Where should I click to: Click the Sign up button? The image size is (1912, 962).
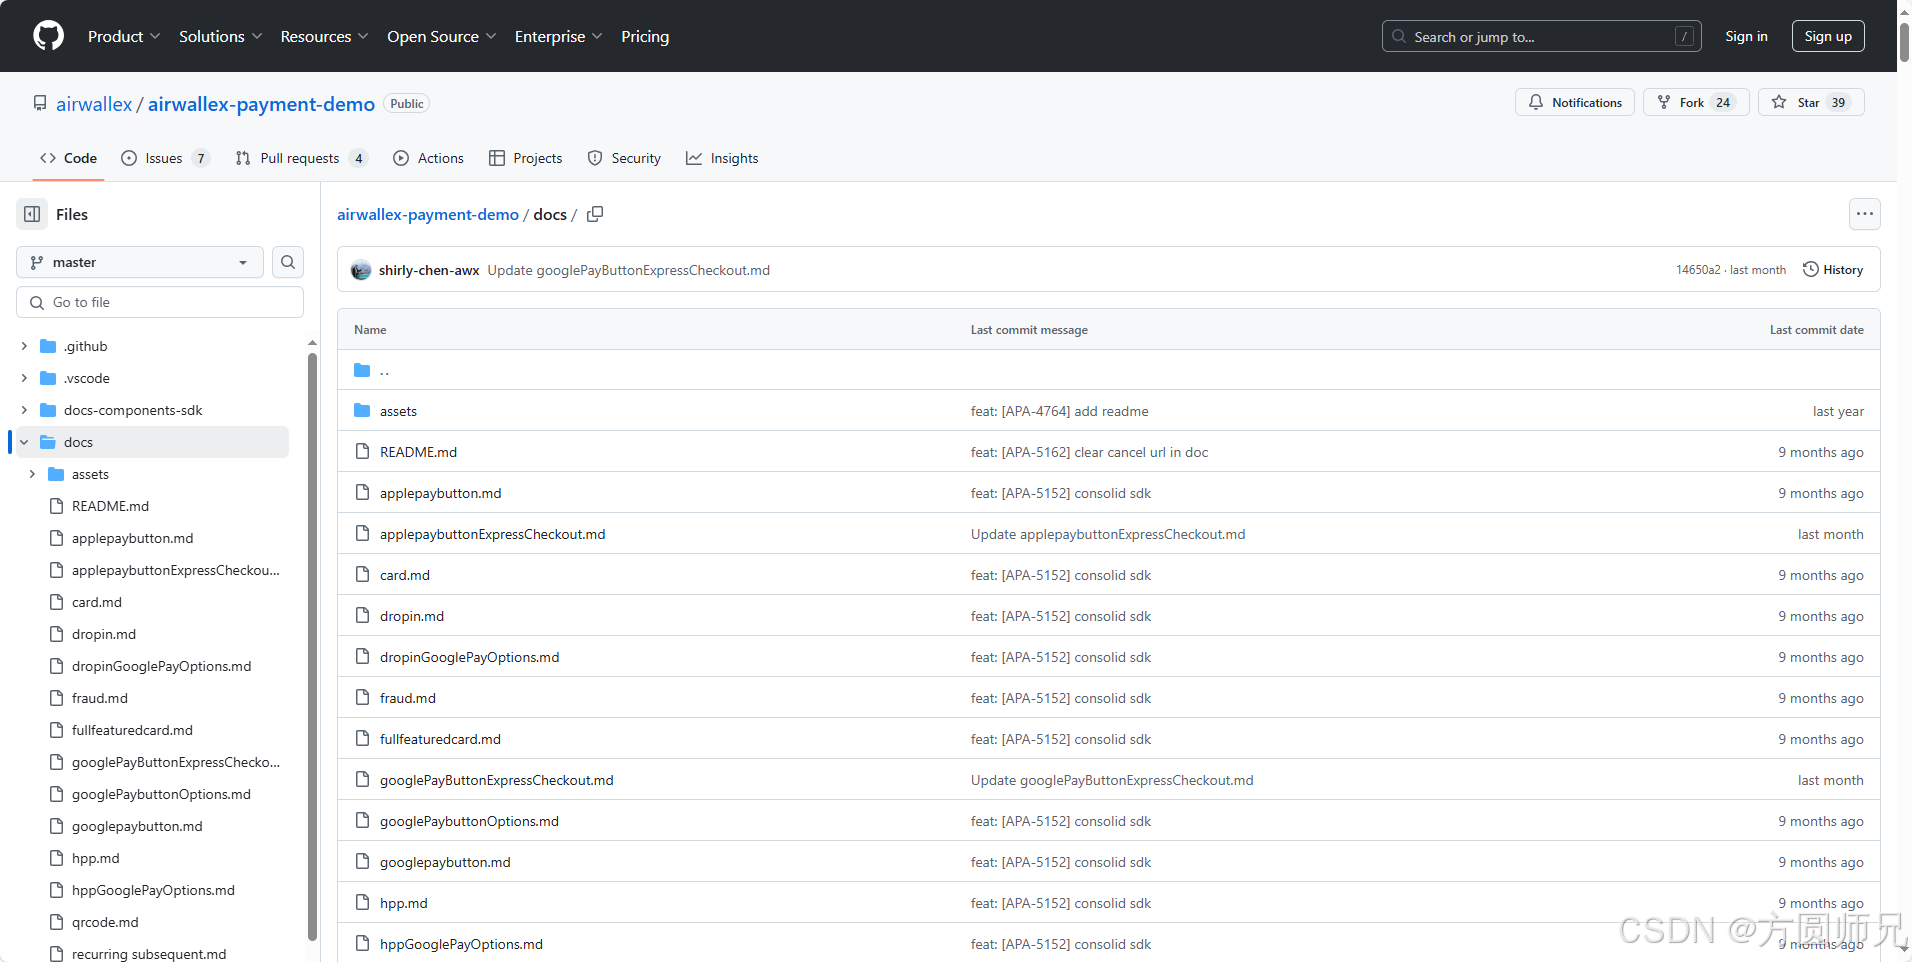tap(1828, 36)
